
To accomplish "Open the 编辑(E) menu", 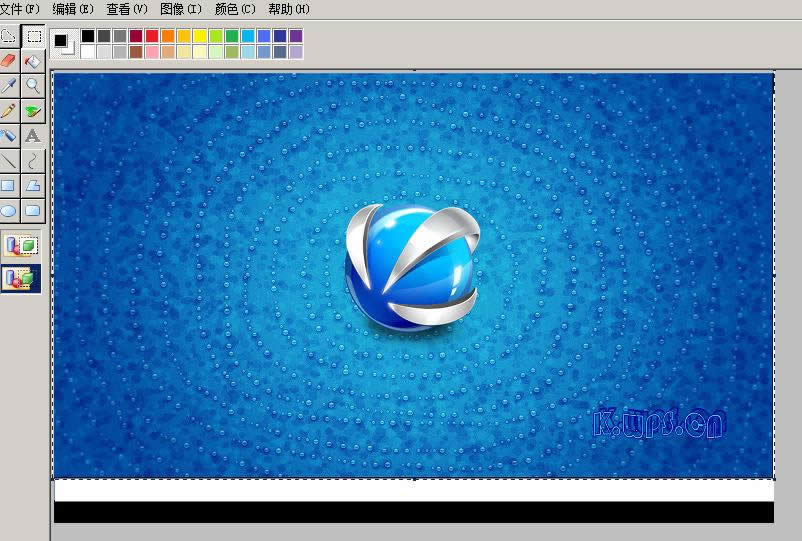I will [x=73, y=9].
